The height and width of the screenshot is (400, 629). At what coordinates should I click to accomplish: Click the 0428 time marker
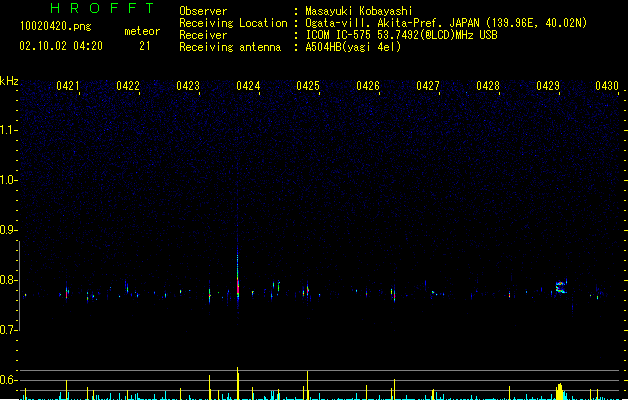pyautogui.click(x=488, y=86)
